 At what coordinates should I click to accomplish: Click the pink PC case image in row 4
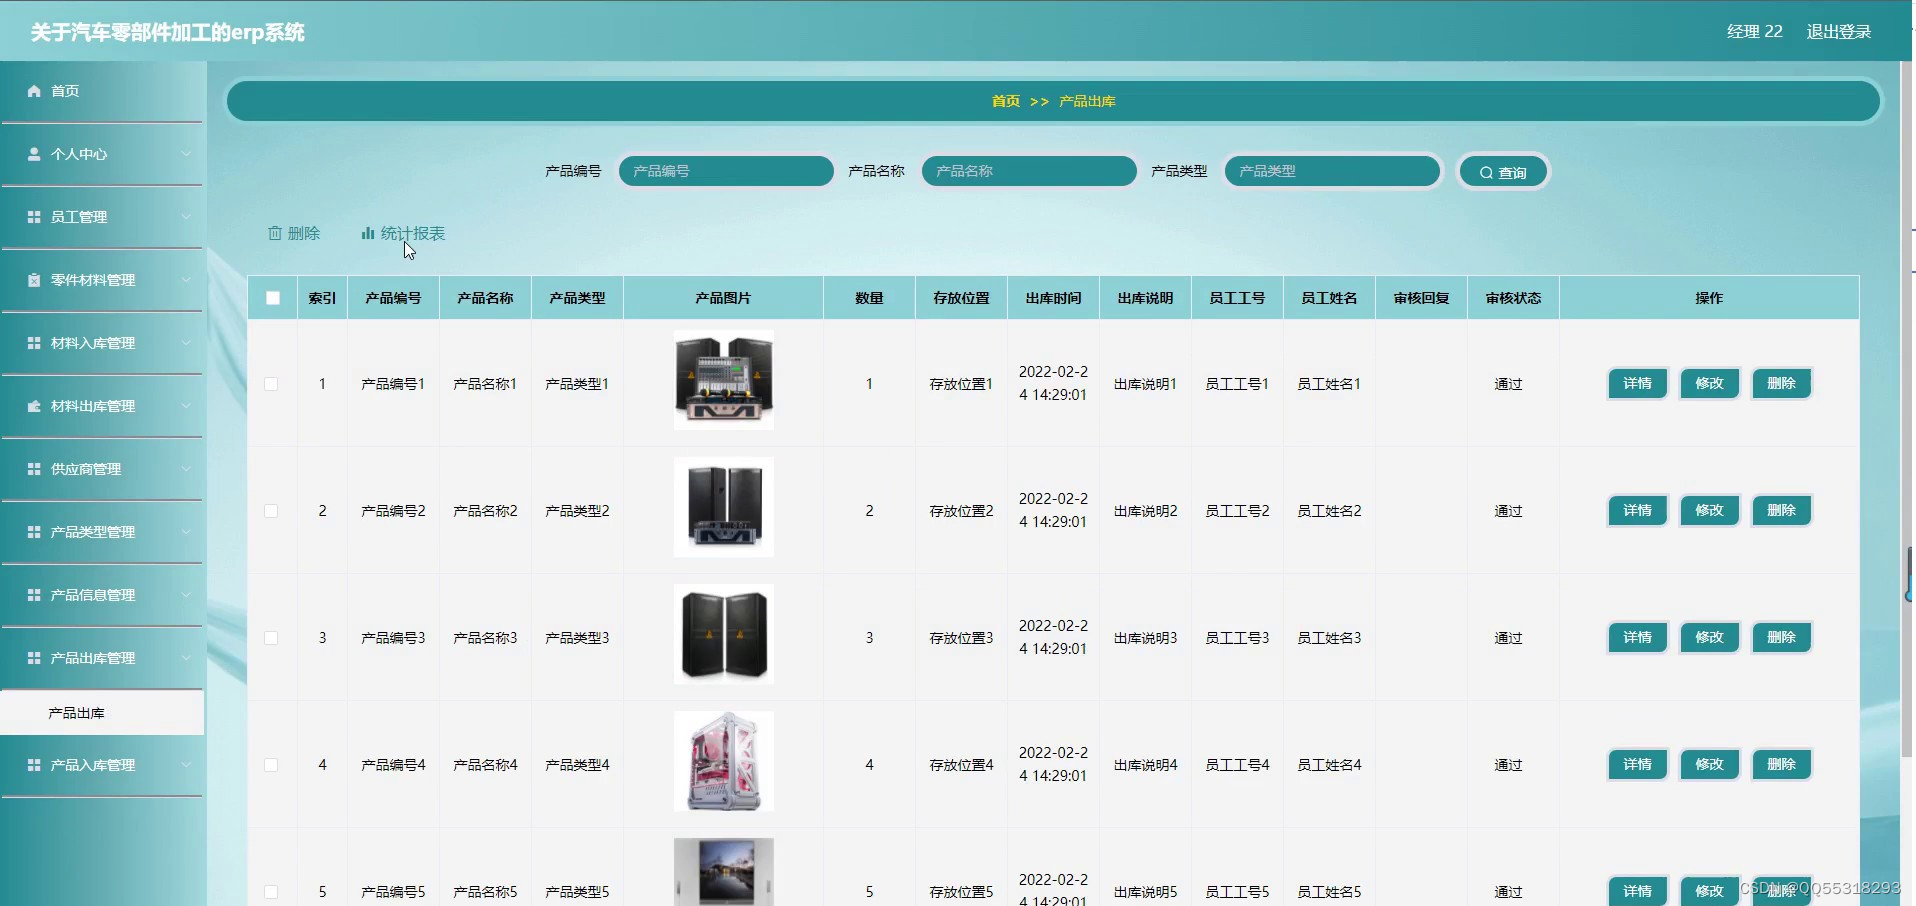[x=724, y=761]
